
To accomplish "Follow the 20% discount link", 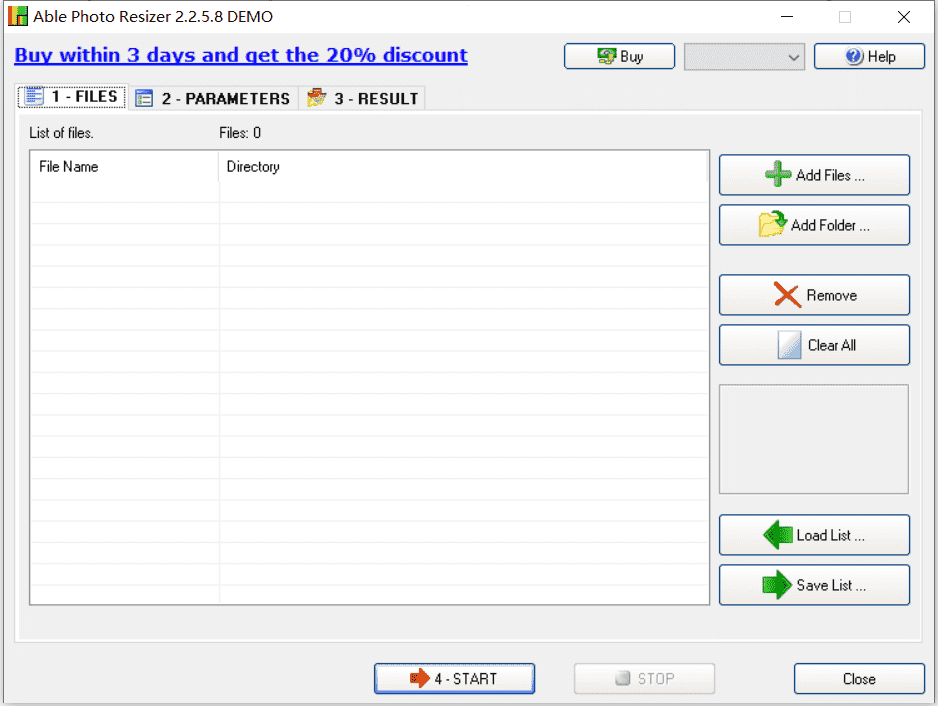I will pyautogui.click(x=241, y=55).
